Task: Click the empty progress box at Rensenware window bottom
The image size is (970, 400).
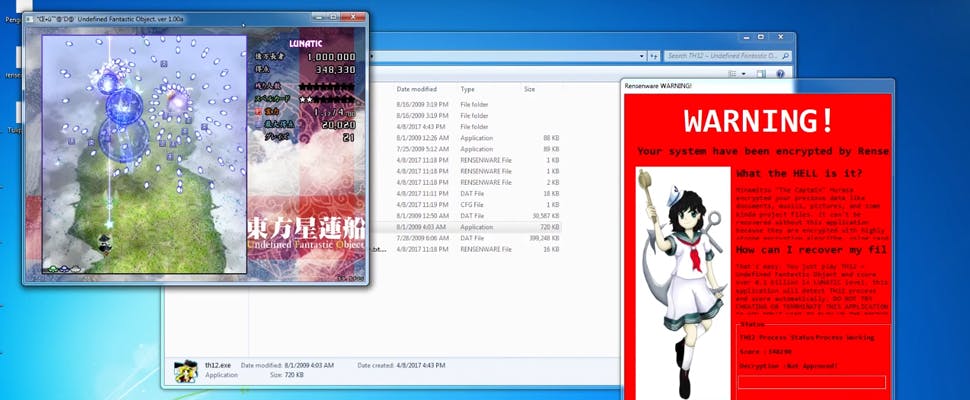Action: coord(812,382)
